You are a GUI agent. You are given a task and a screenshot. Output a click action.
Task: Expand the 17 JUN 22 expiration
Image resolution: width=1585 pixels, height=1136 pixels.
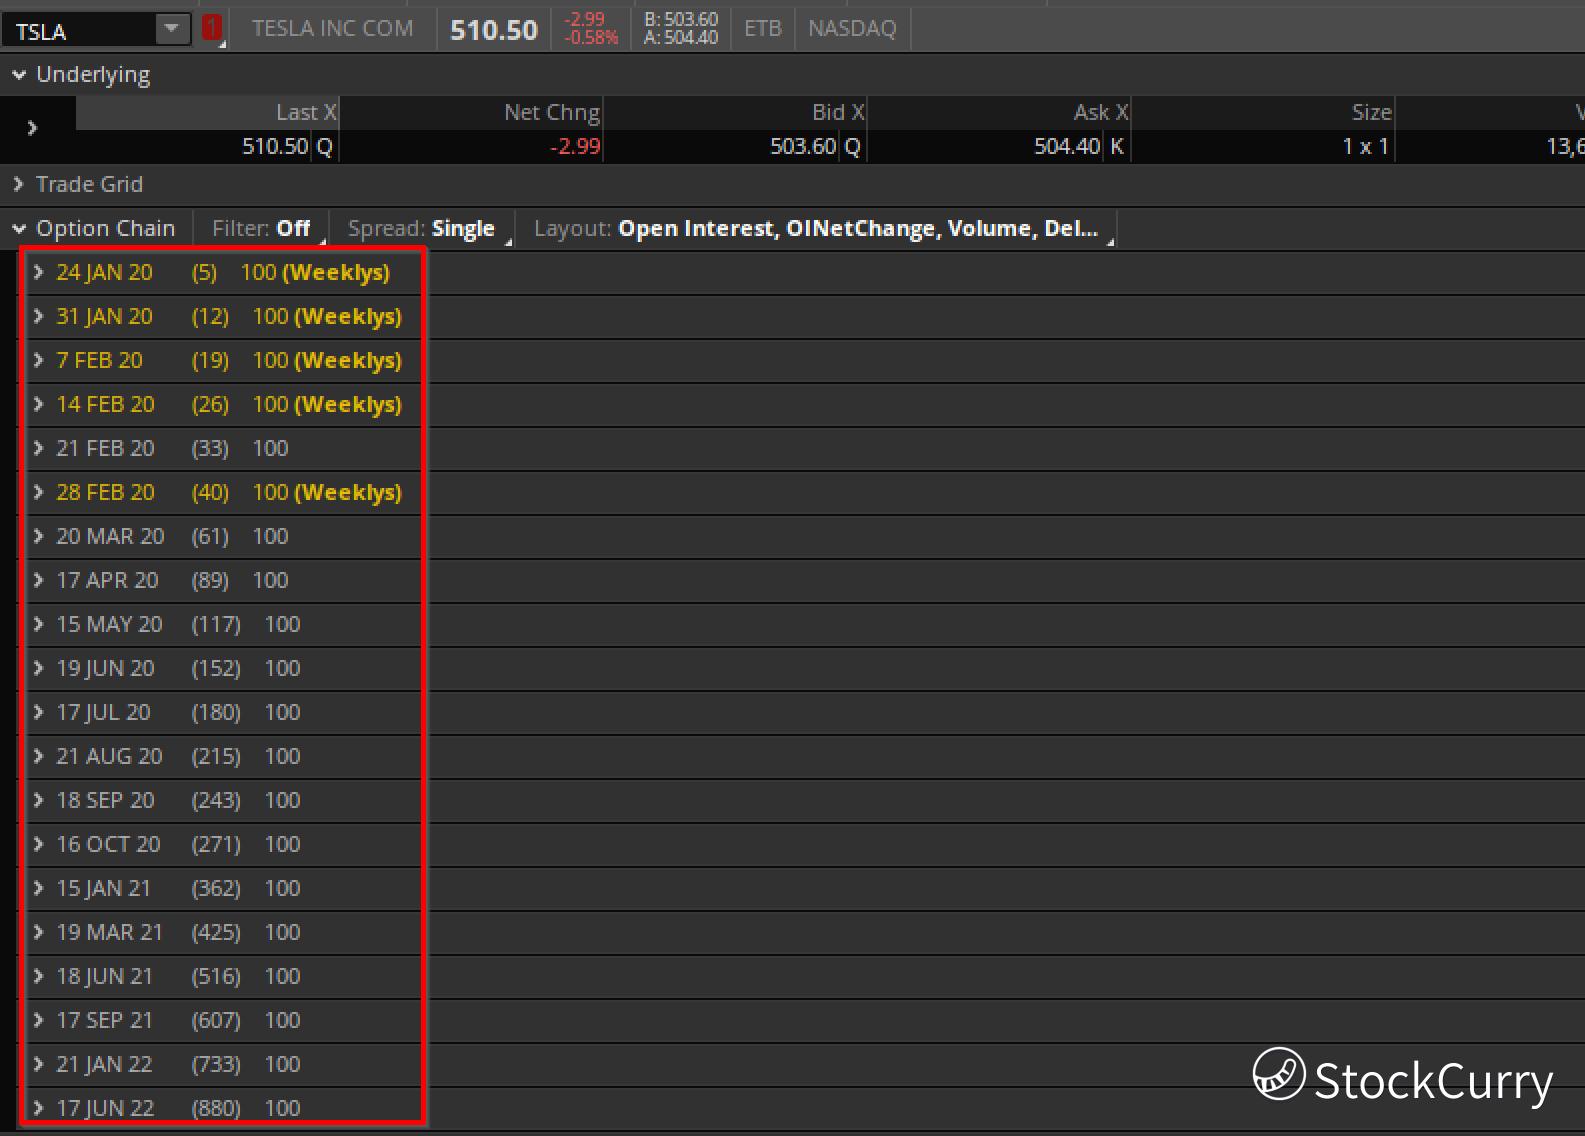coord(38,1108)
